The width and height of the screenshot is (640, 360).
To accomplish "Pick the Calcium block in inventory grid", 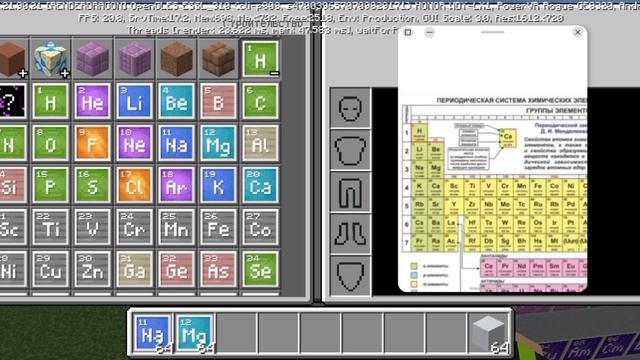I will click(260, 185).
